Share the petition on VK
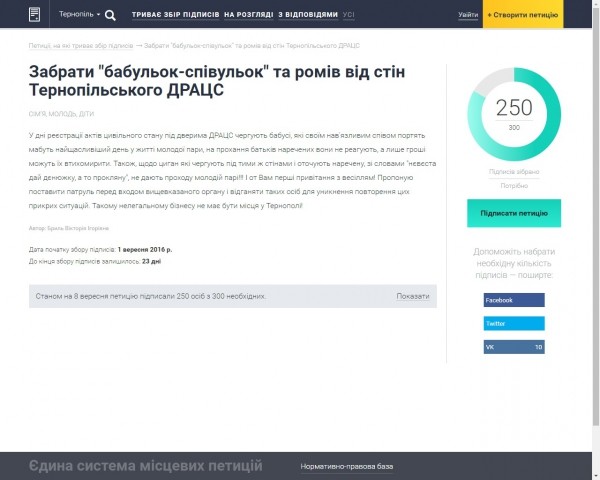This screenshot has width=600, height=480. [x=514, y=347]
